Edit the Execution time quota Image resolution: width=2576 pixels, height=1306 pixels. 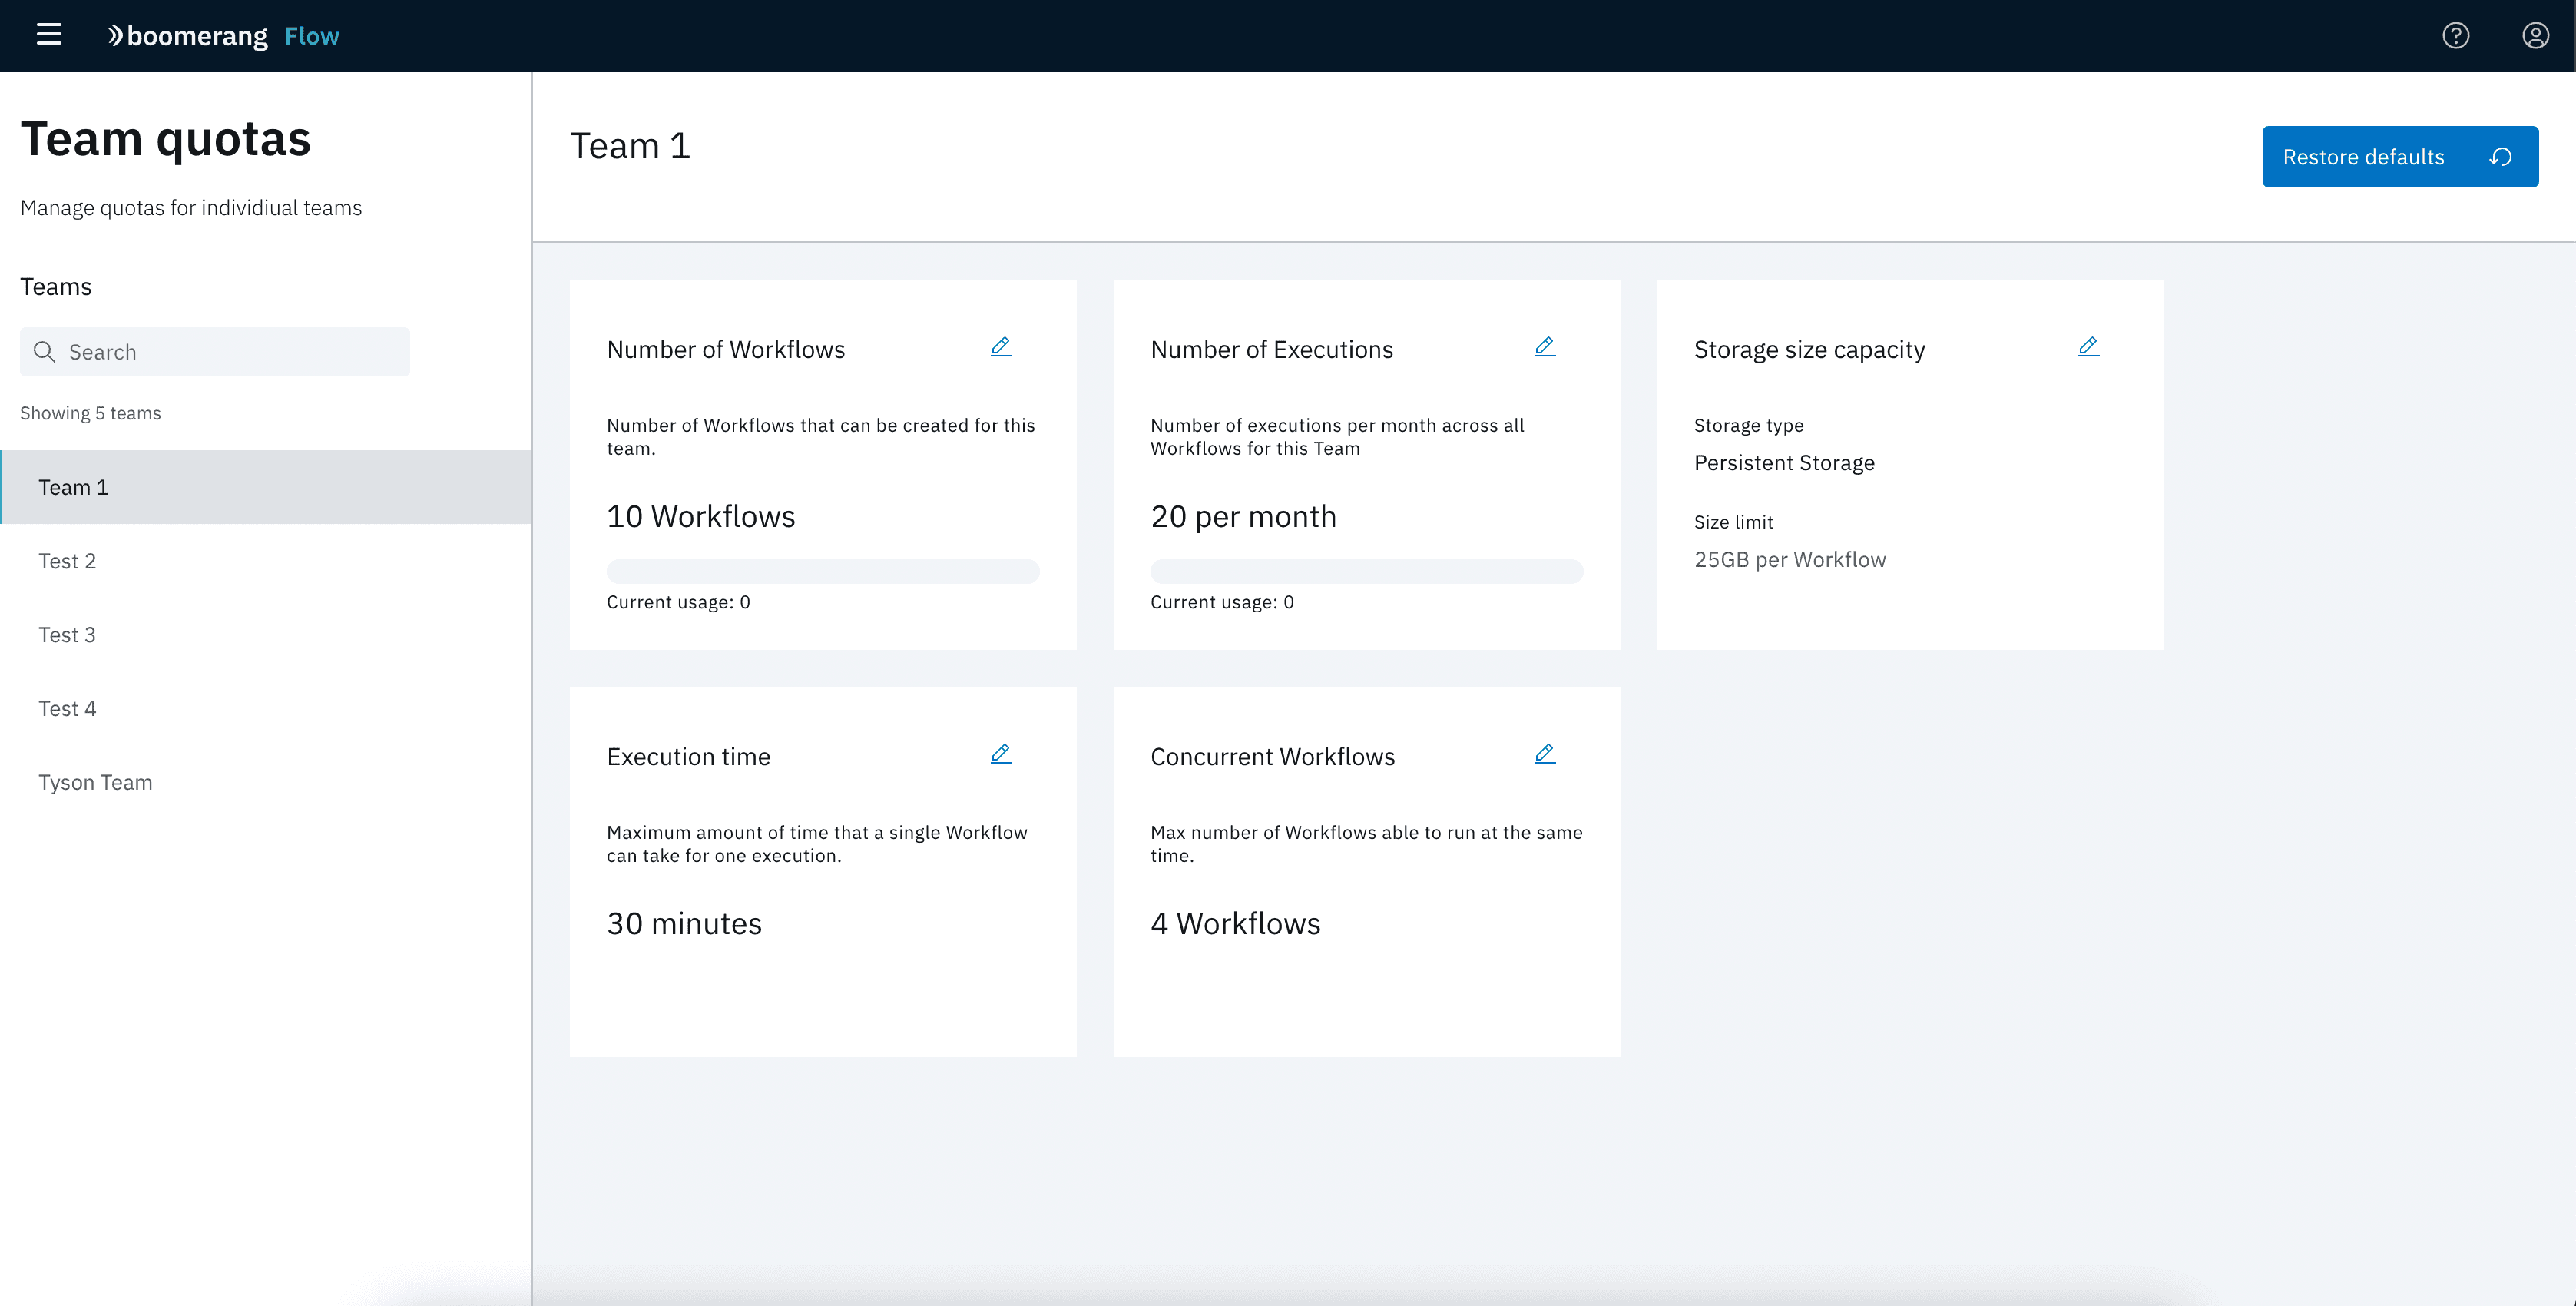click(1001, 754)
